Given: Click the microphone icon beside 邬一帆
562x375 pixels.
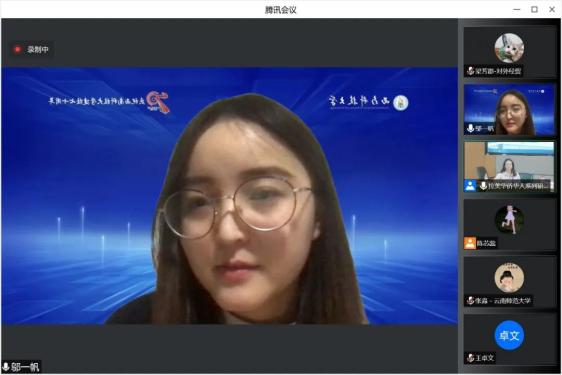Looking at the screenshot, I should (x=6, y=367).
